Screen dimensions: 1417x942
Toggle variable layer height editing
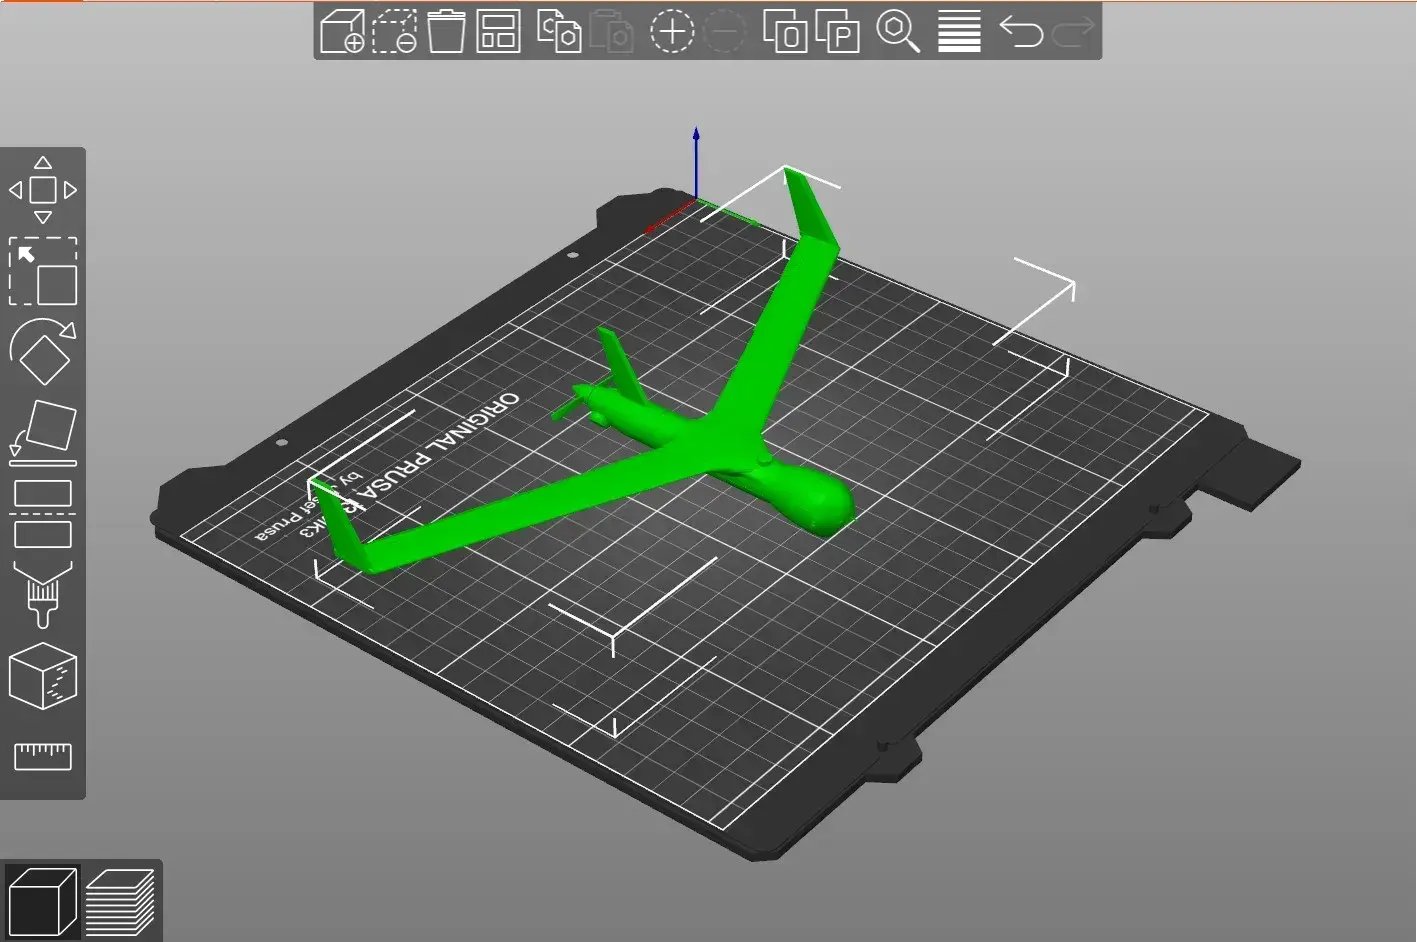[x=959, y=31]
